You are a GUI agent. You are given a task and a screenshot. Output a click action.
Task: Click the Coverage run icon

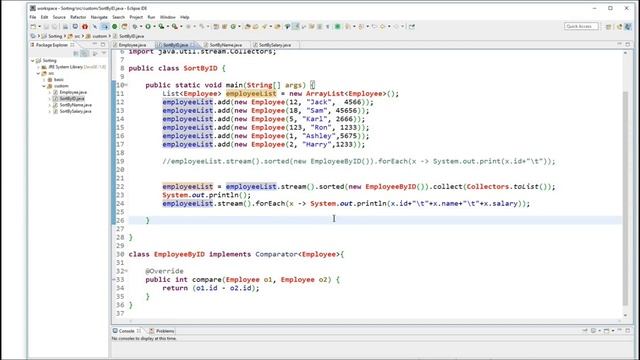(x=161, y=27)
